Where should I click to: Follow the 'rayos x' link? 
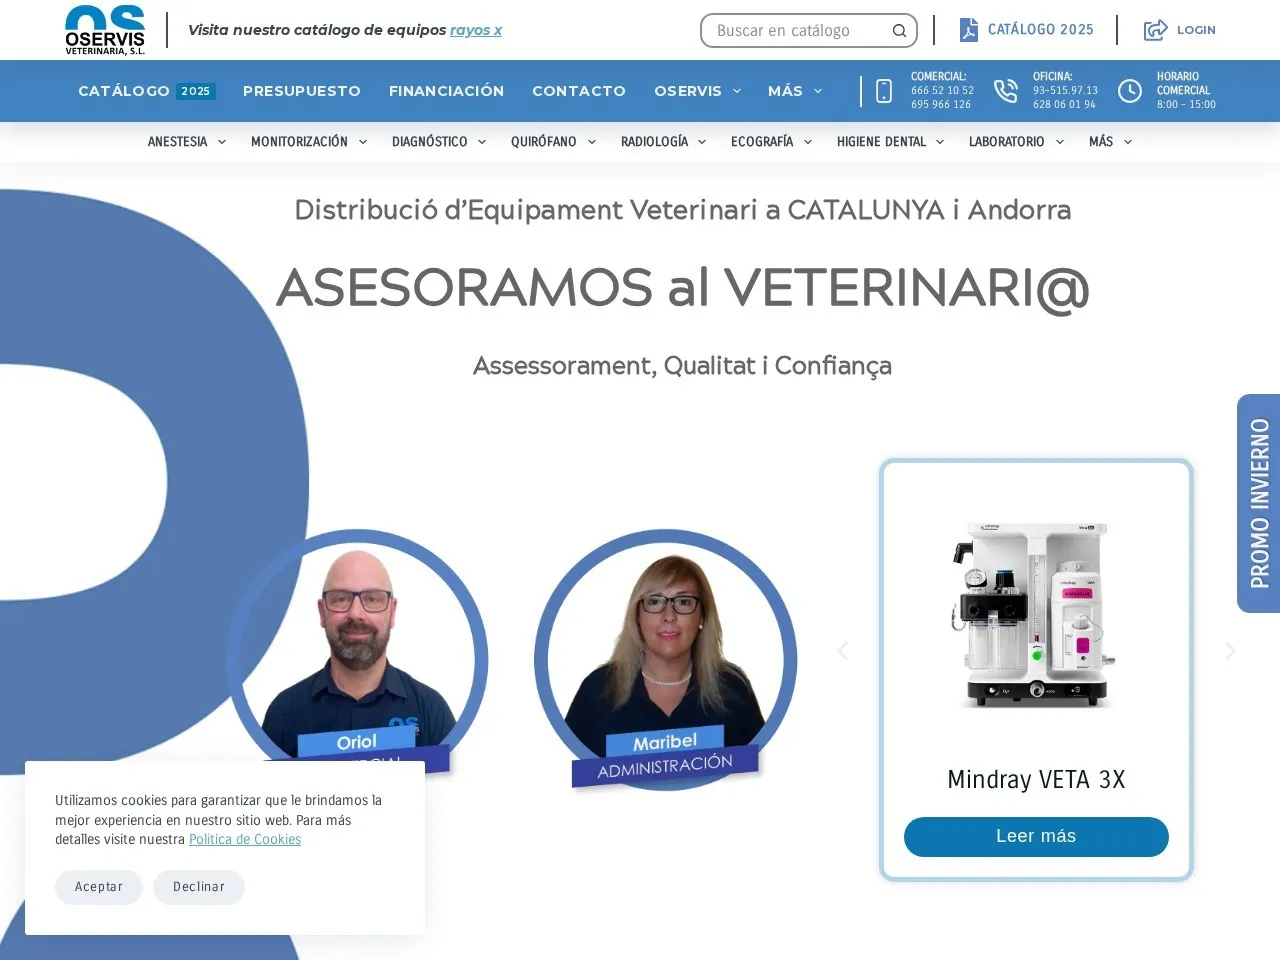[476, 30]
